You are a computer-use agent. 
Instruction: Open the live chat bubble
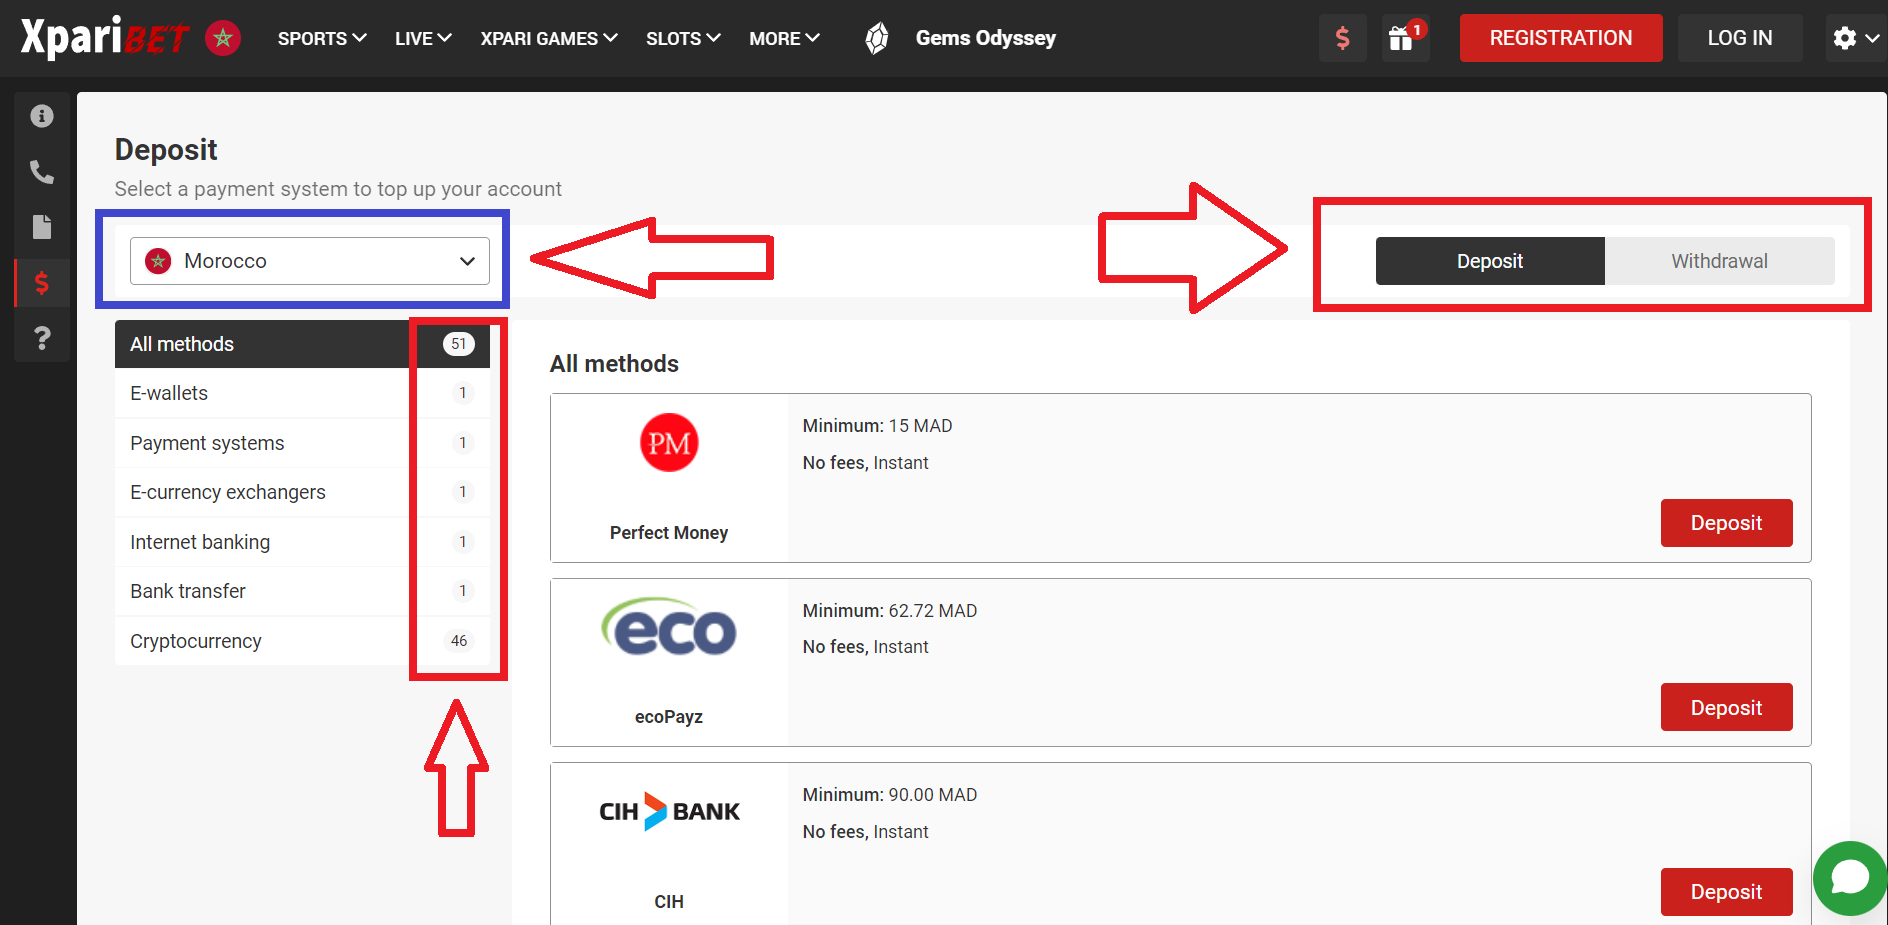[1850, 878]
